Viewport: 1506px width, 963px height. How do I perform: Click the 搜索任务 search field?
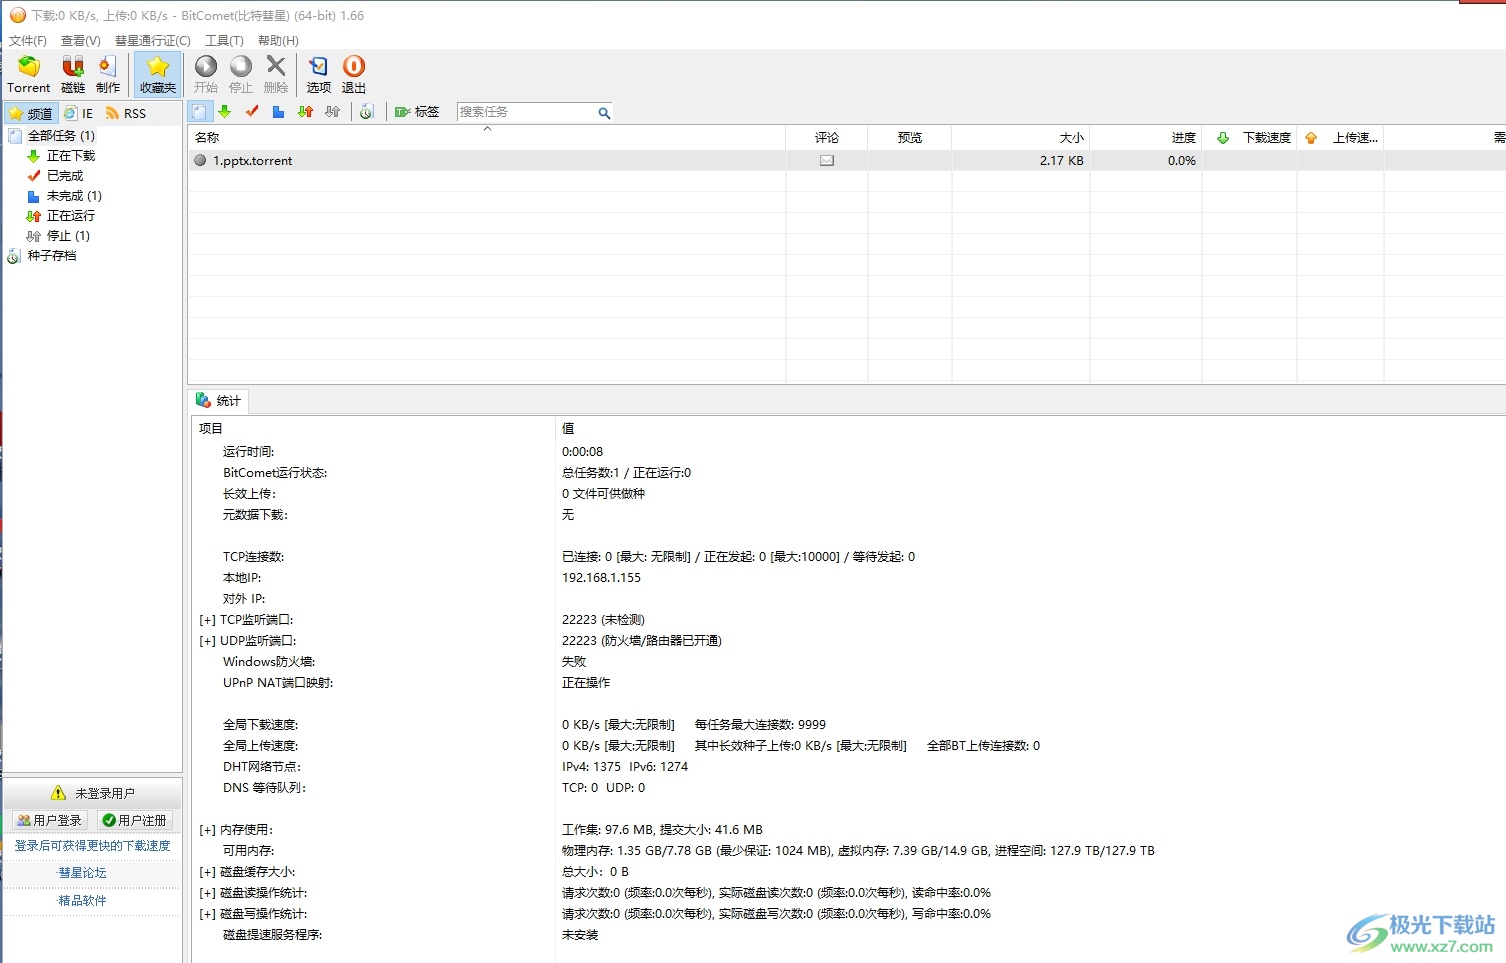pos(526,112)
